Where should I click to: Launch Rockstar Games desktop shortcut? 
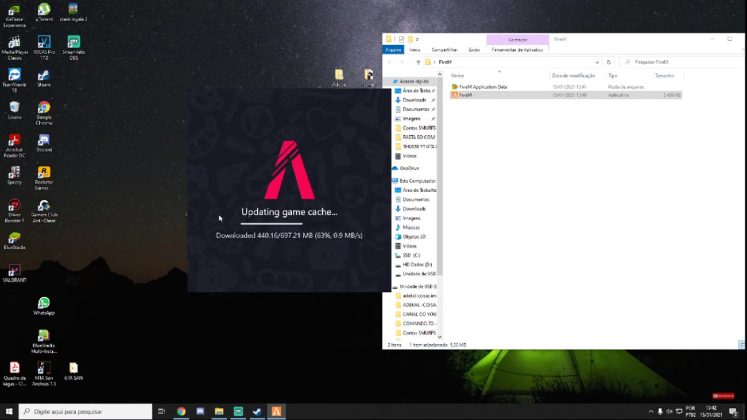coord(44,178)
